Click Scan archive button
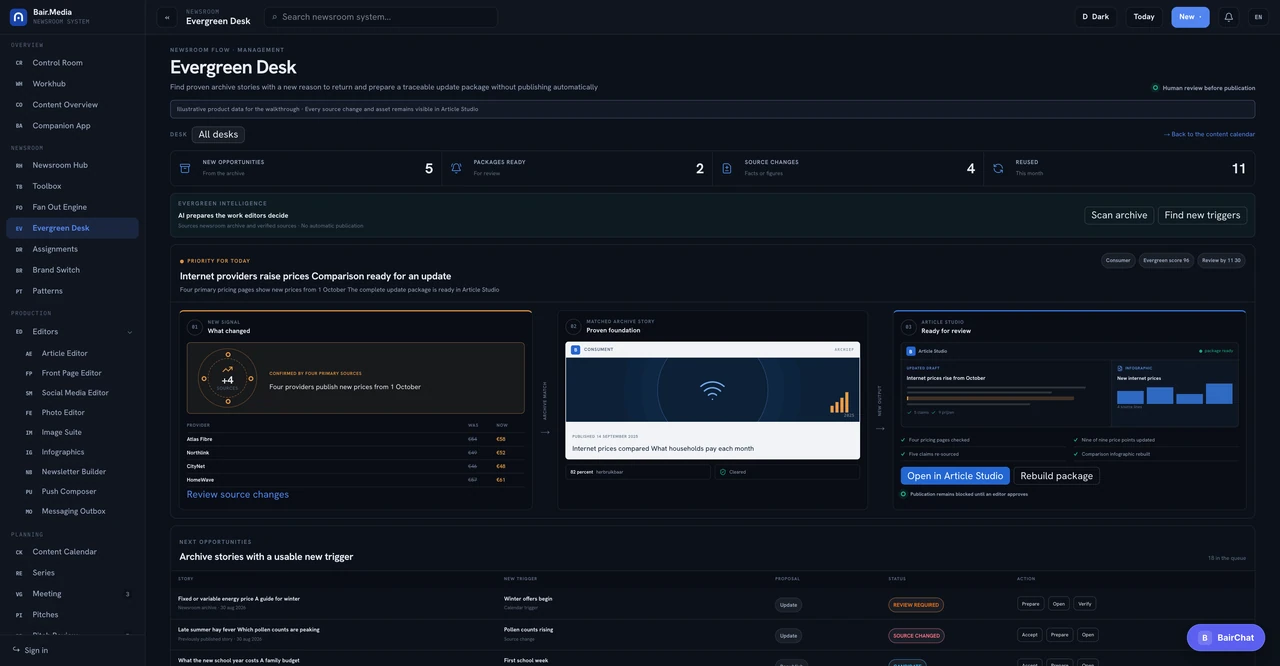Screen dimensions: 1280x666 click(1119, 215)
